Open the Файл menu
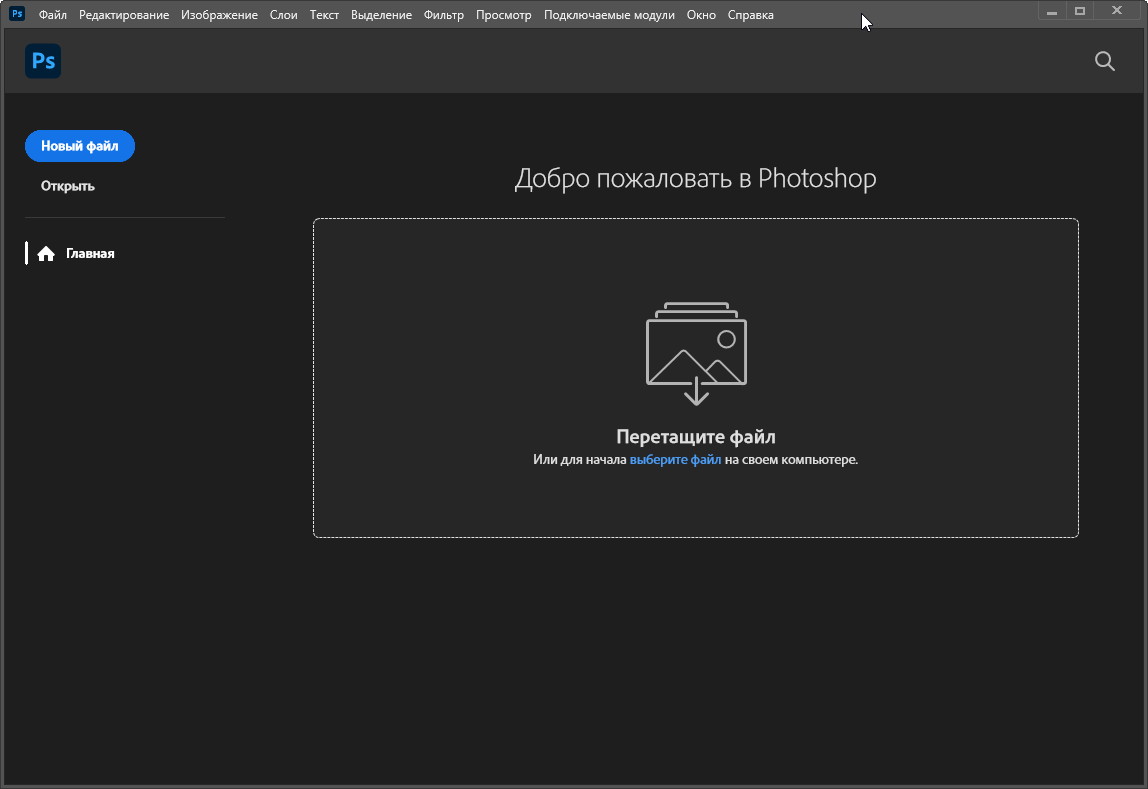Screen dimensions: 1148x789 pos(53,15)
